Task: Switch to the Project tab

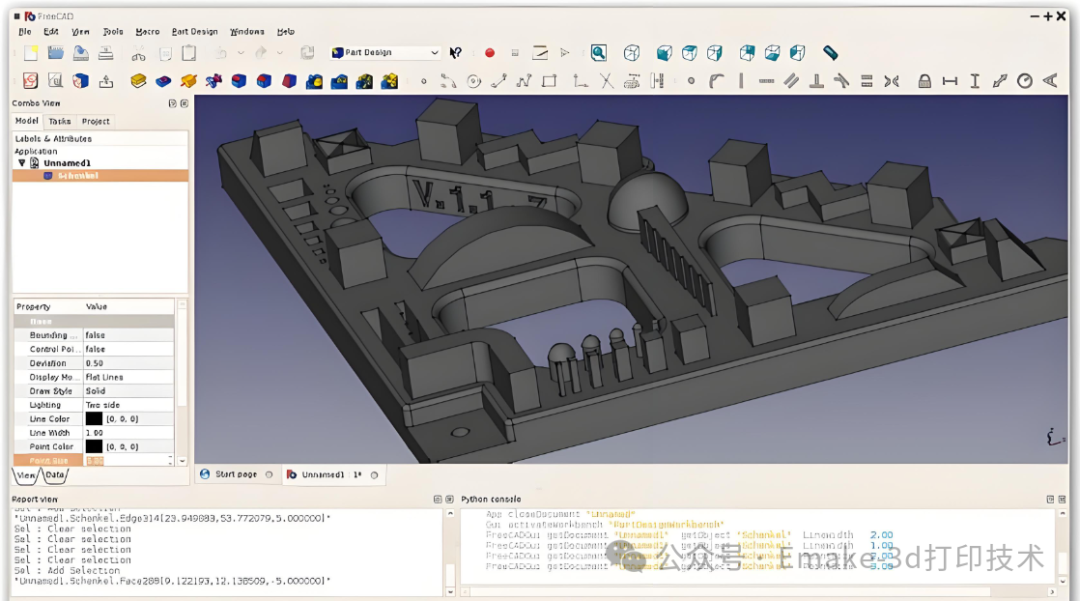Action: tap(96, 121)
